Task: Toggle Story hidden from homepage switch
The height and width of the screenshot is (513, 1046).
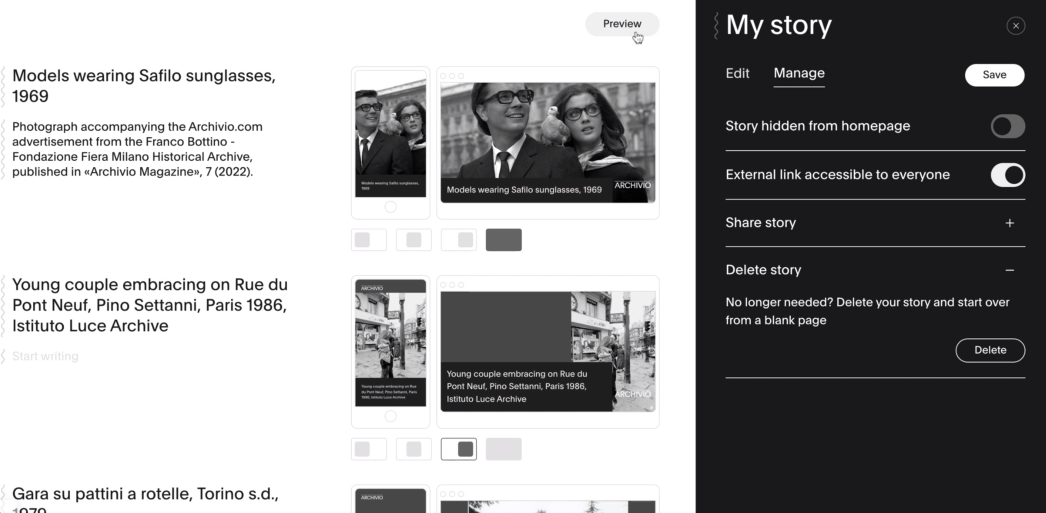Action: 1007,126
